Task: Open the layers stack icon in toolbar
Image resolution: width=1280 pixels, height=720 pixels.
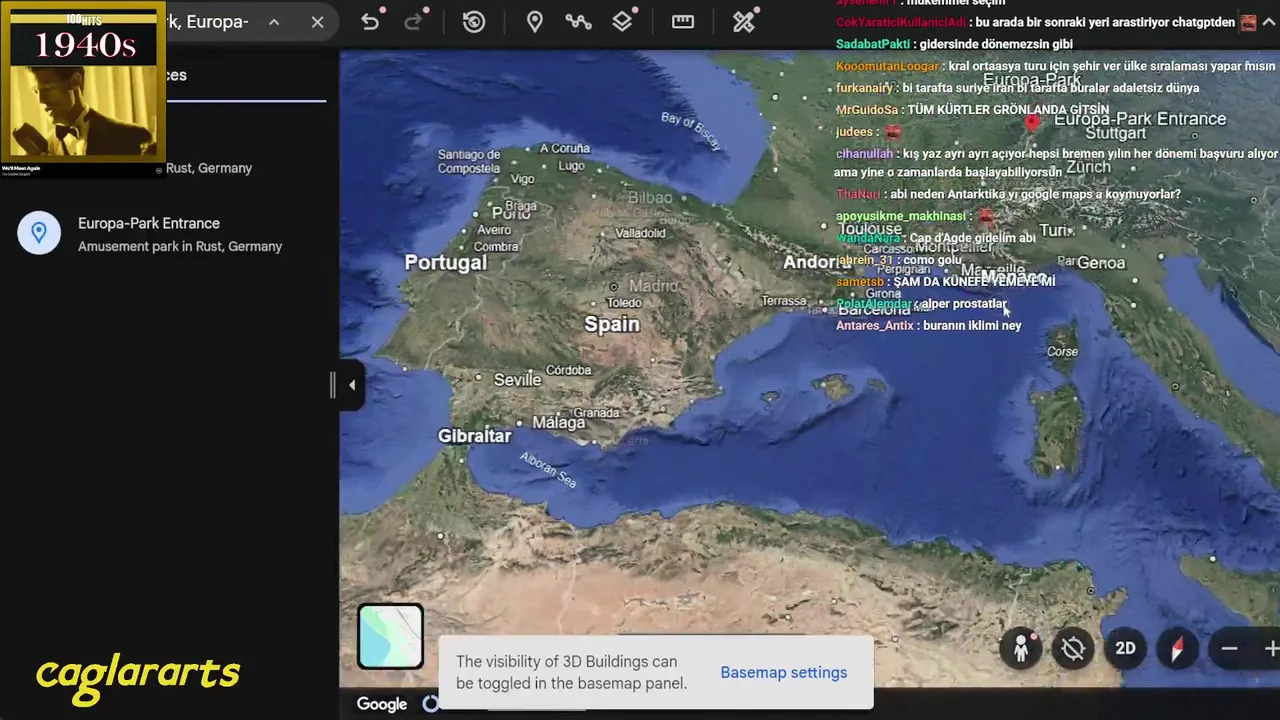Action: [623, 22]
